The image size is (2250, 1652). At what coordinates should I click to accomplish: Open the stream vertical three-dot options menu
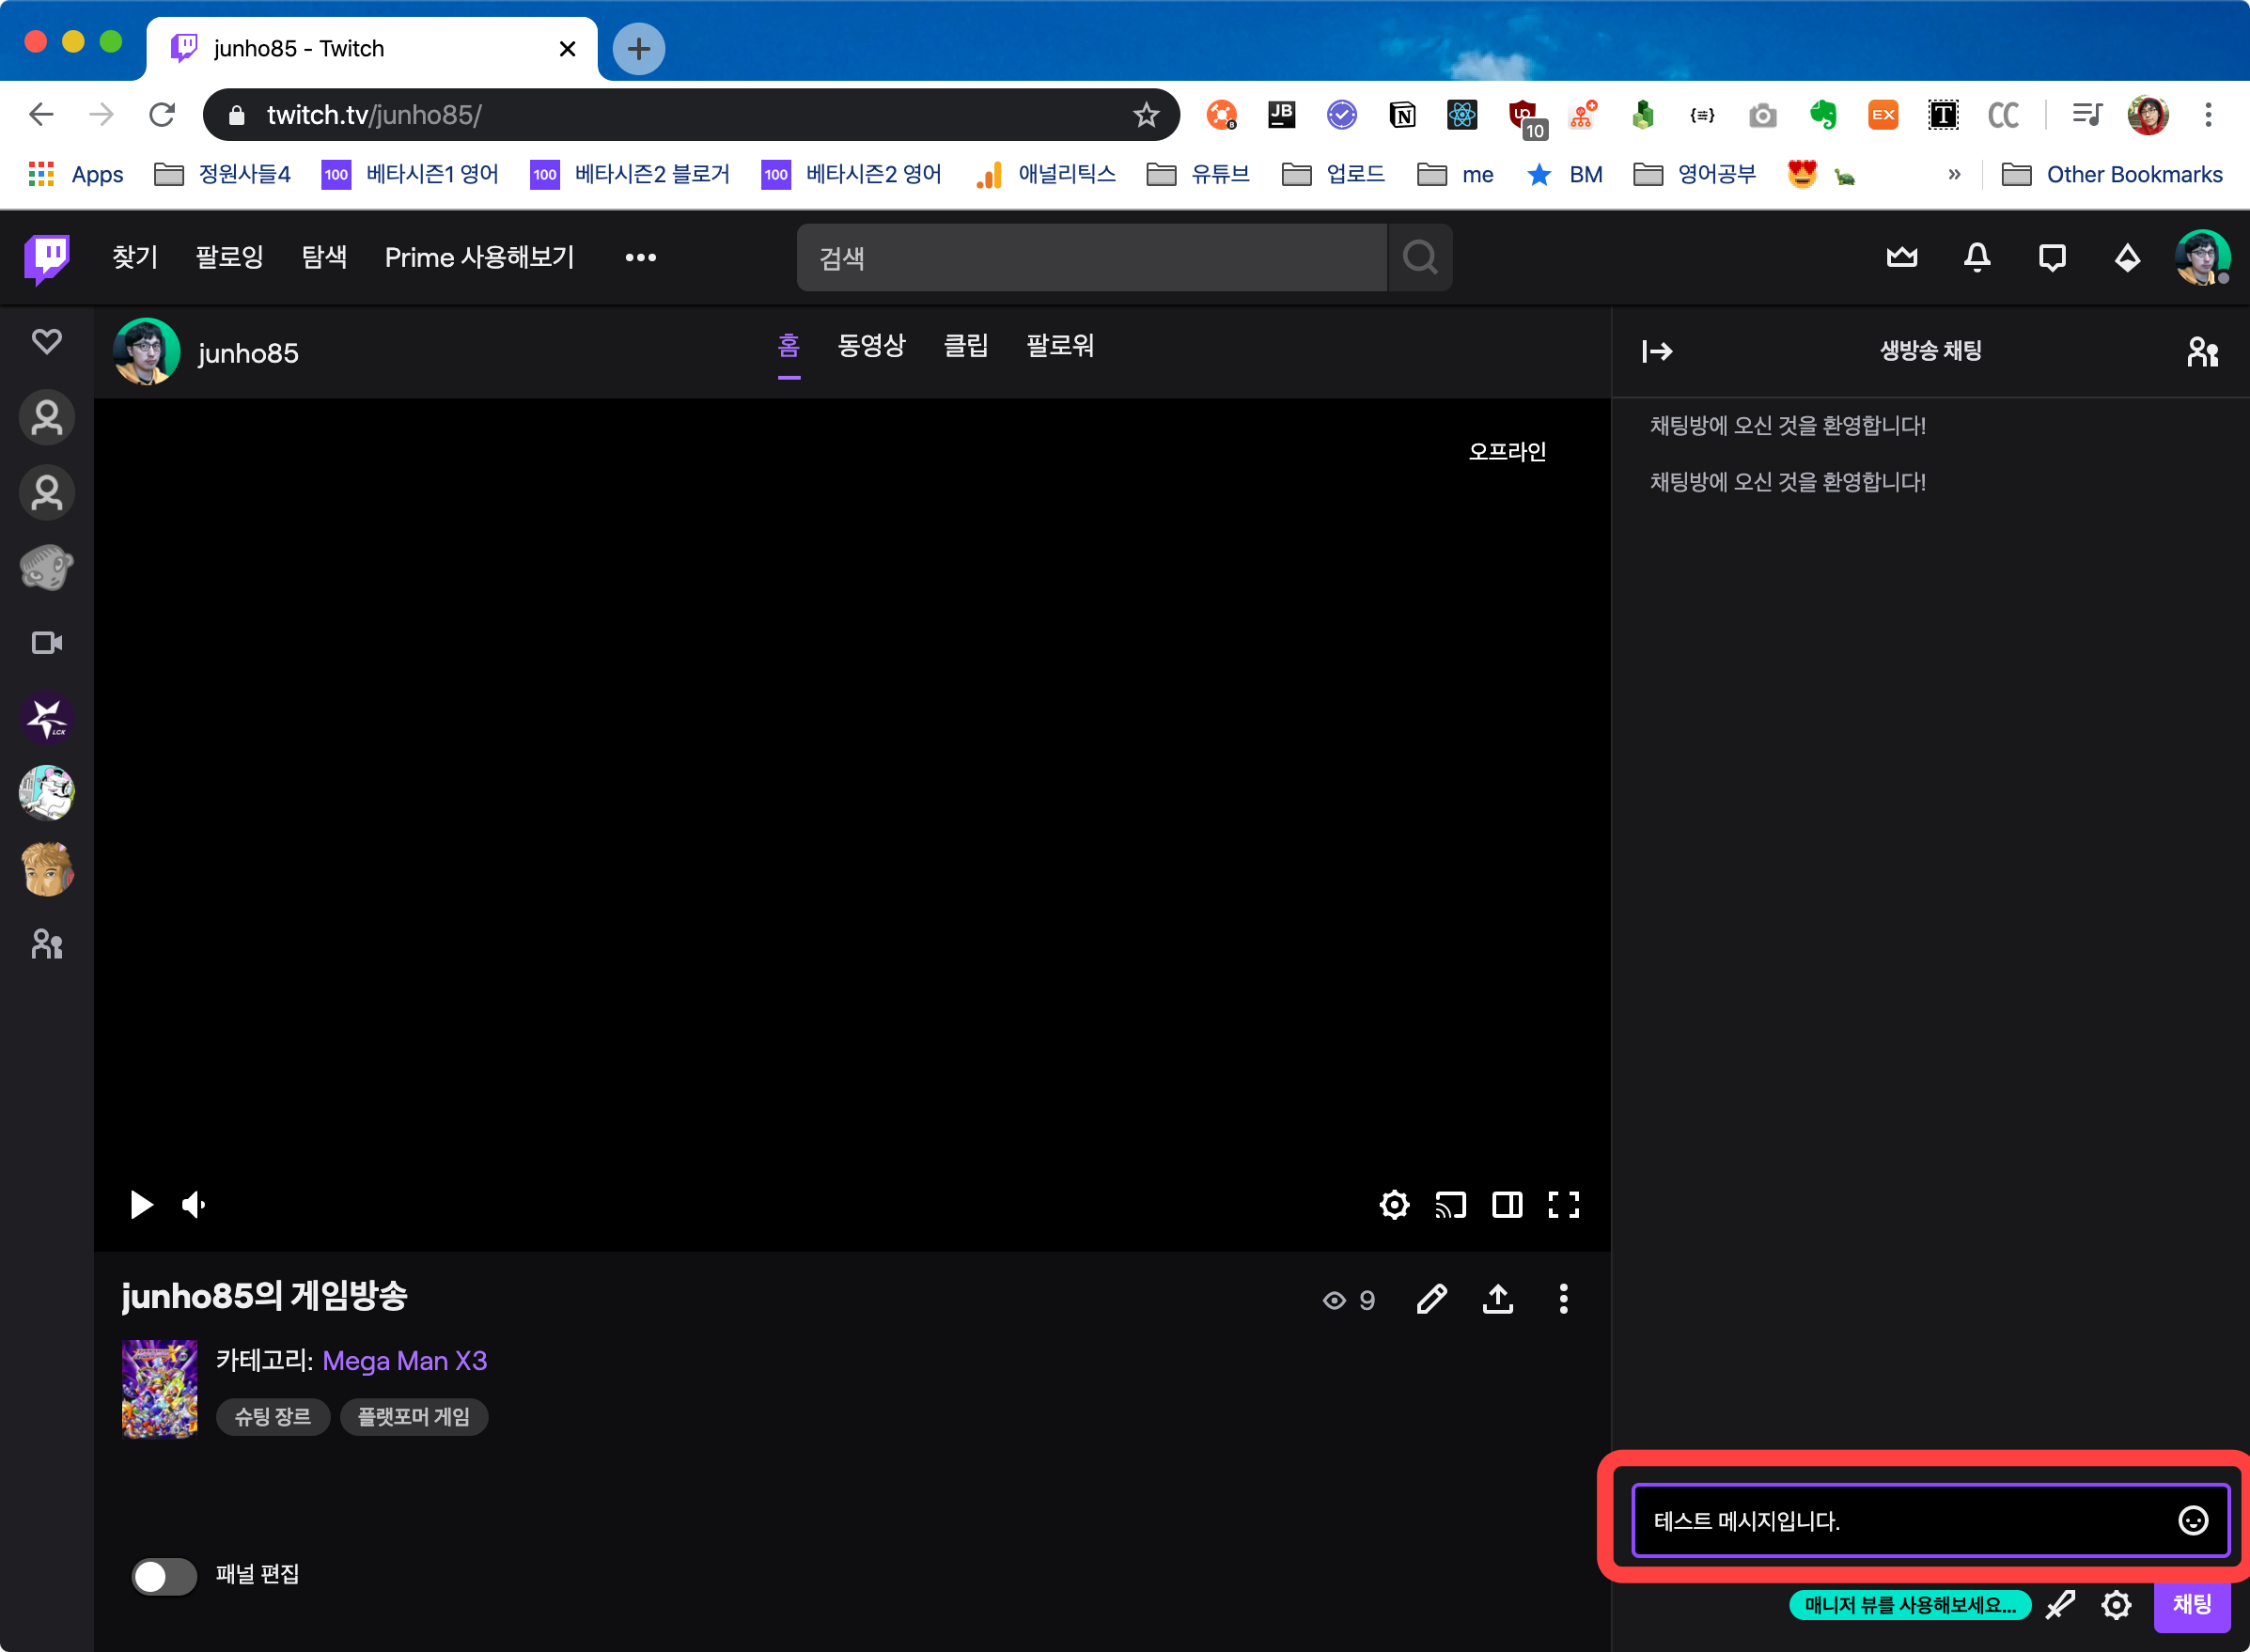[x=1563, y=1299]
